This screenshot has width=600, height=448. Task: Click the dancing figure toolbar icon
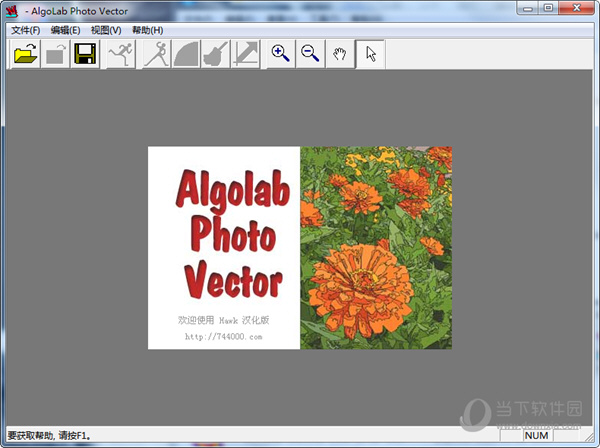coord(157,54)
